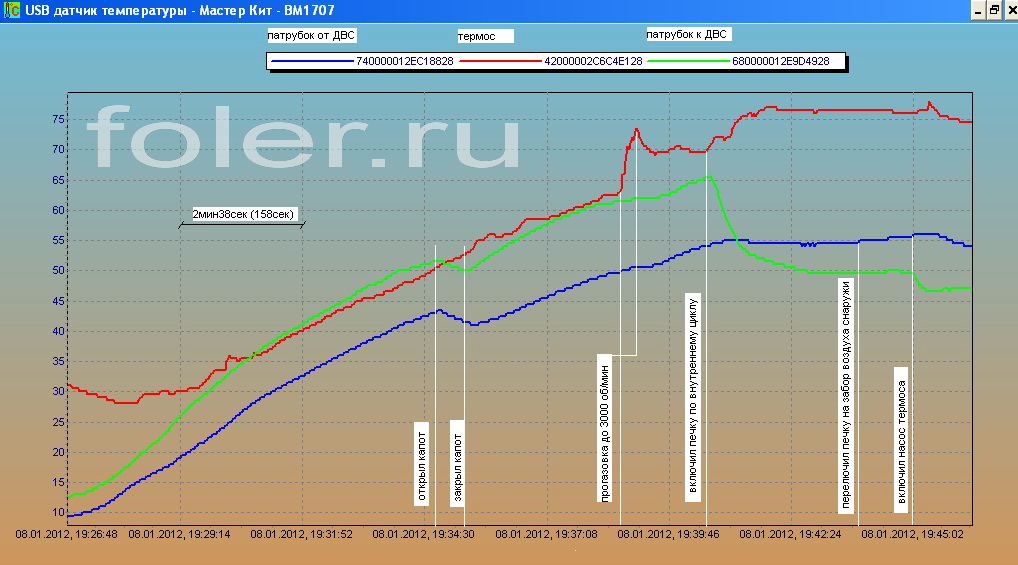Close the Мастер Кит BM1707 window
The height and width of the screenshot is (565, 1018).
click(x=1011, y=9)
